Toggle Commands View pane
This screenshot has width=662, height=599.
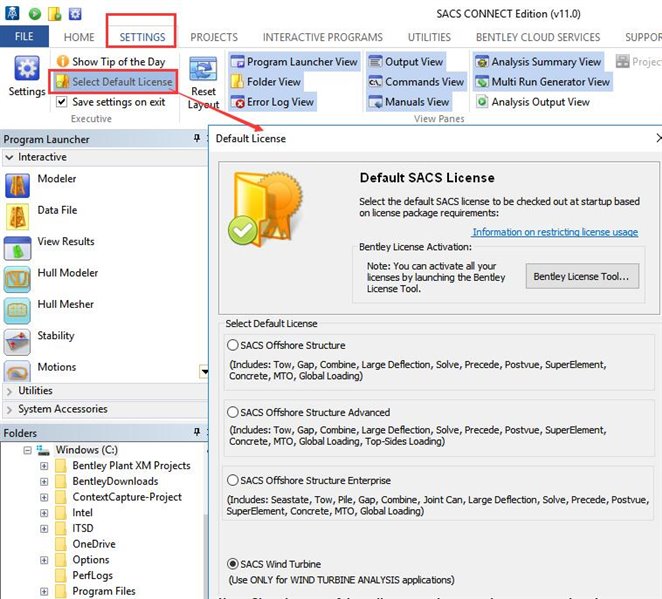(416, 81)
